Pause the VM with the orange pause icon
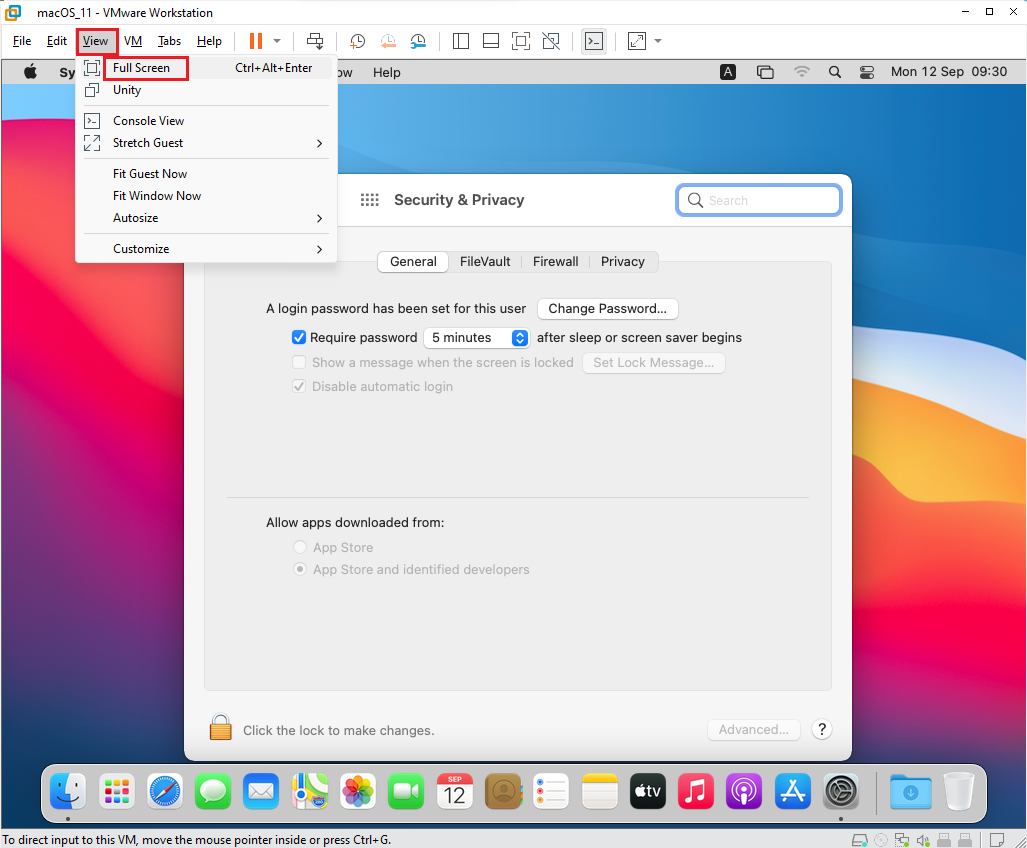 [255, 41]
